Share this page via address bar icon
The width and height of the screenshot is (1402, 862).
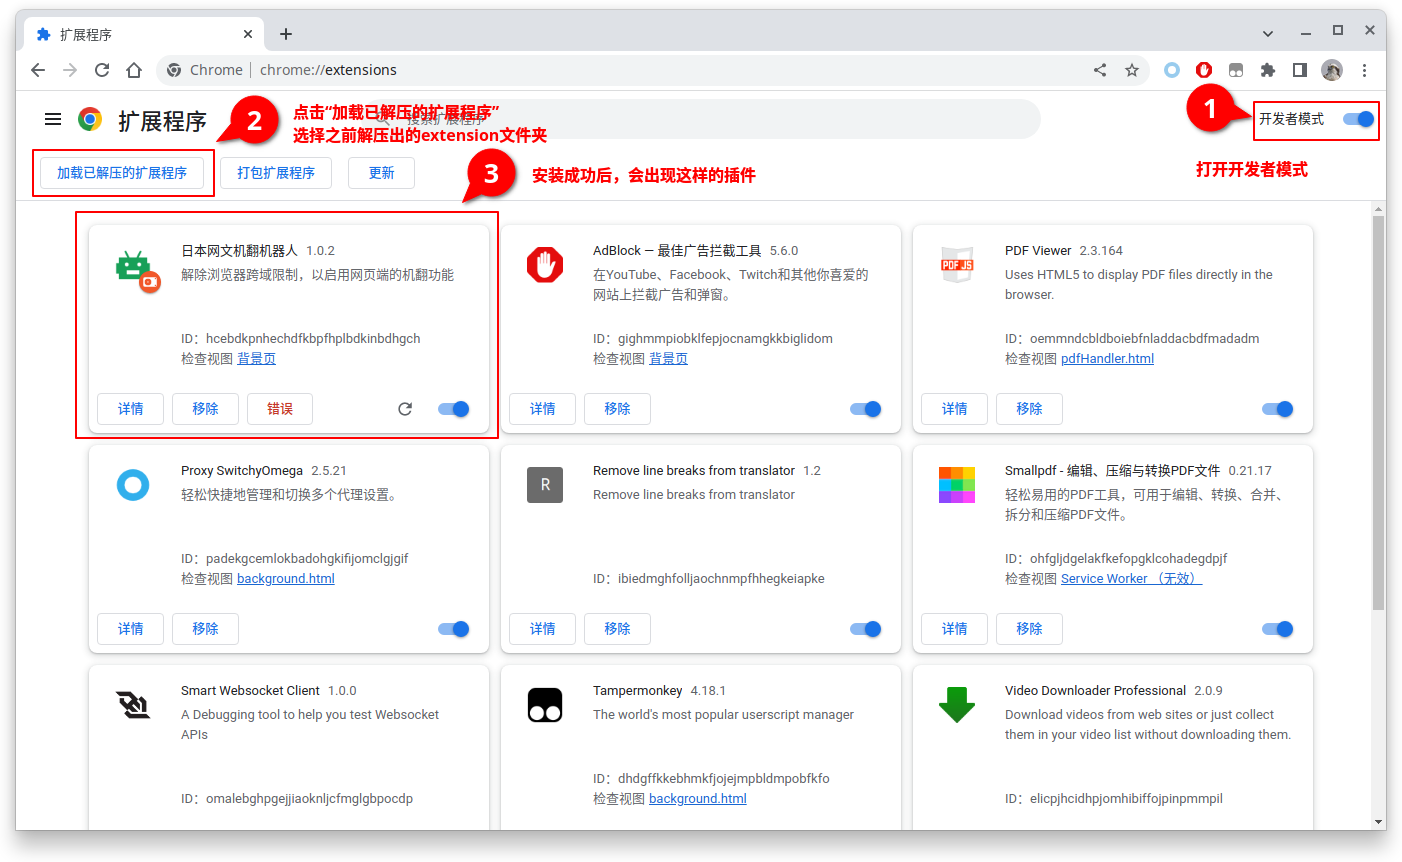1100,70
